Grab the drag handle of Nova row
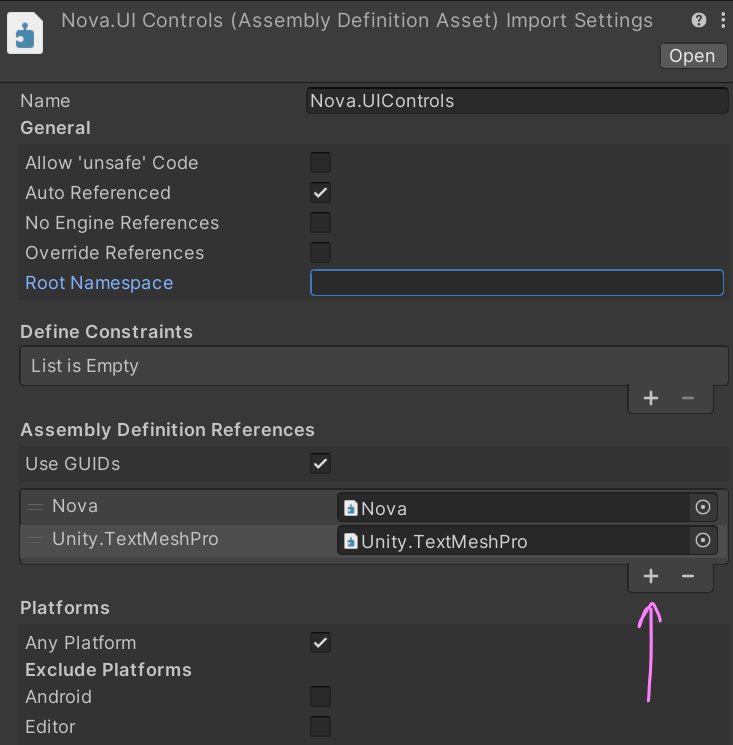Image resolution: width=733 pixels, height=745 pixels. (x=36, y=507)
